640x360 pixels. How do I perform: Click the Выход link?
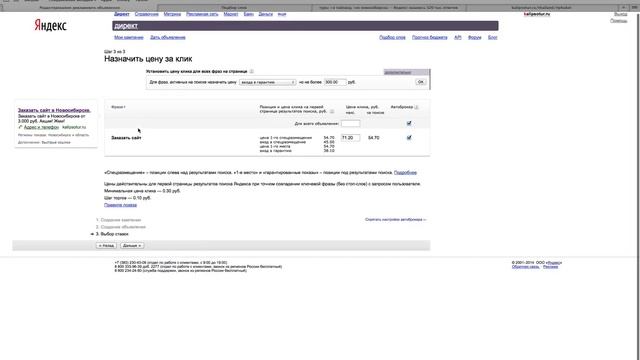(x=620, y=14)
